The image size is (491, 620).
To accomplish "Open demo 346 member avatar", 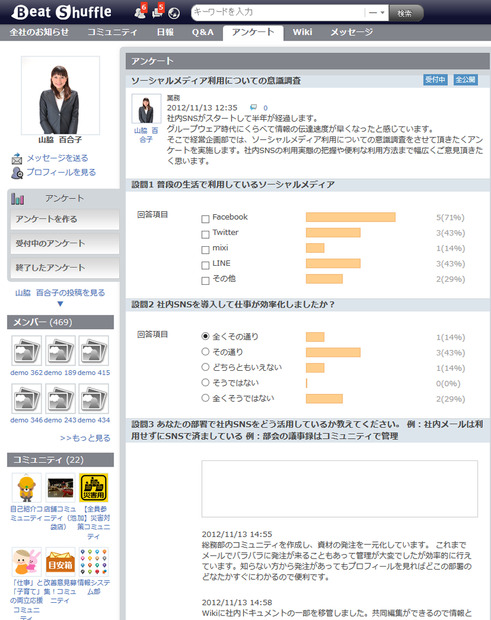I will 26,398.
